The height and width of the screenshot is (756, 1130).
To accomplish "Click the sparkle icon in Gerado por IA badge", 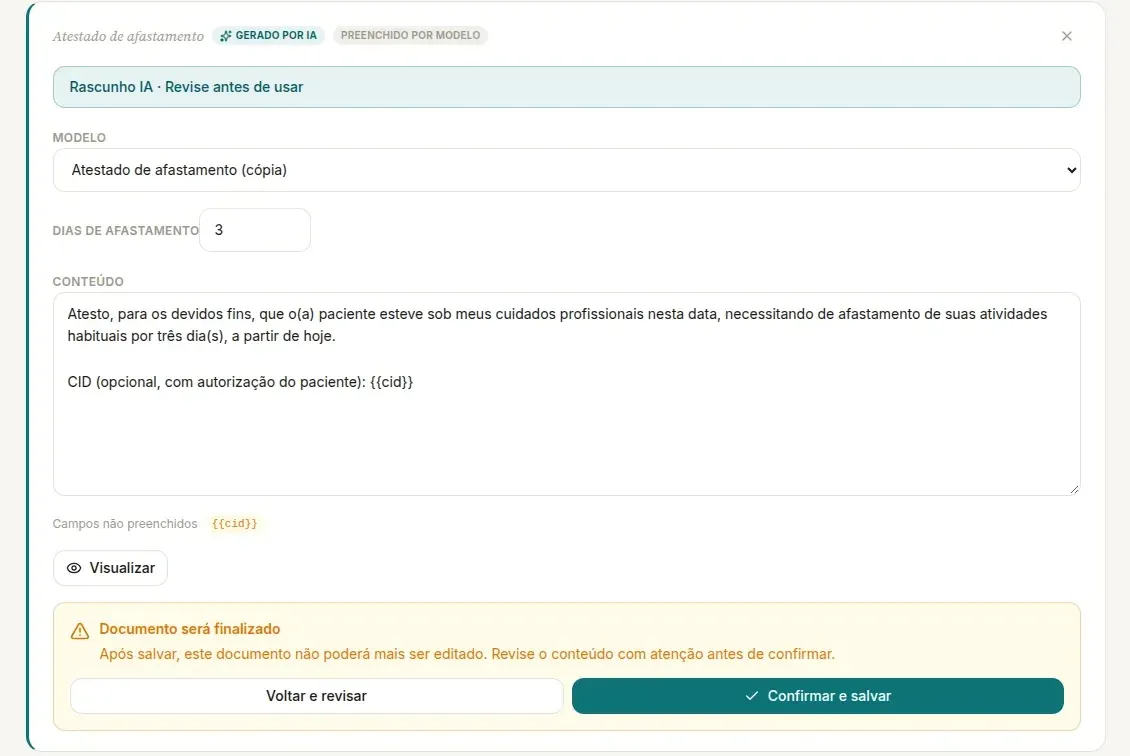I will click(x=226, y=36).
